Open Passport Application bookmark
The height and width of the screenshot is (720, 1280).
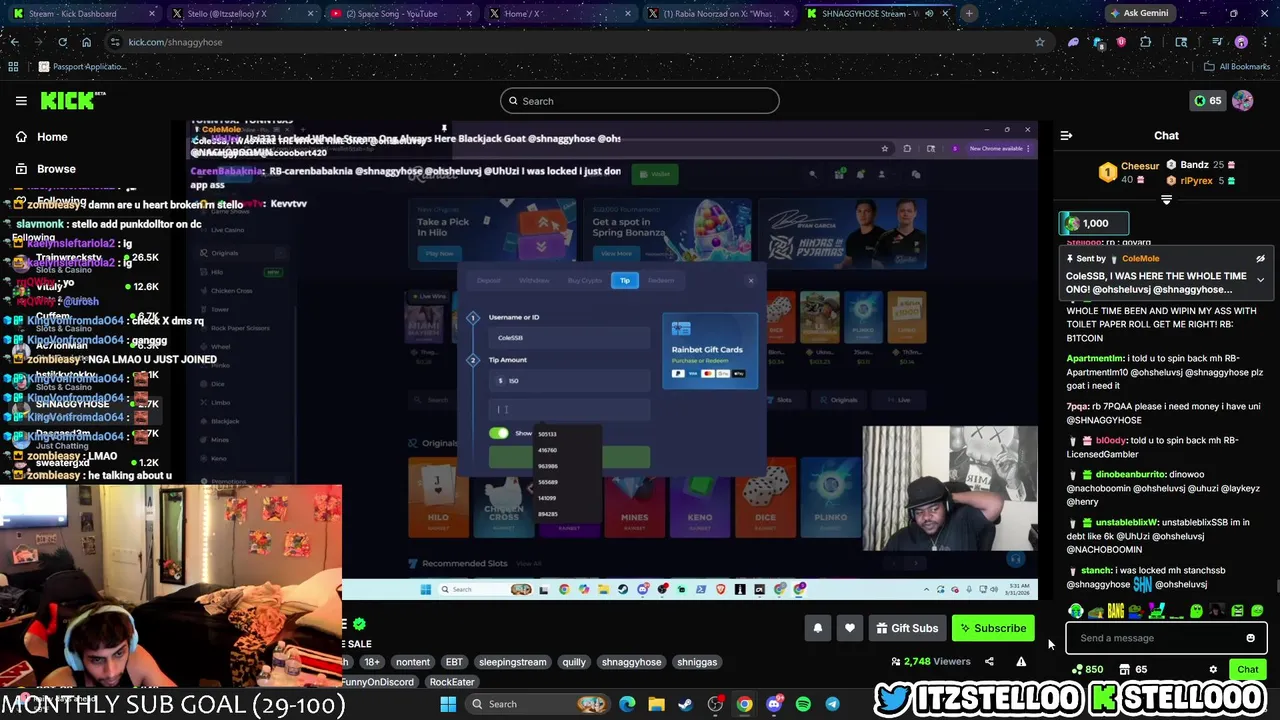pos(82,67)
